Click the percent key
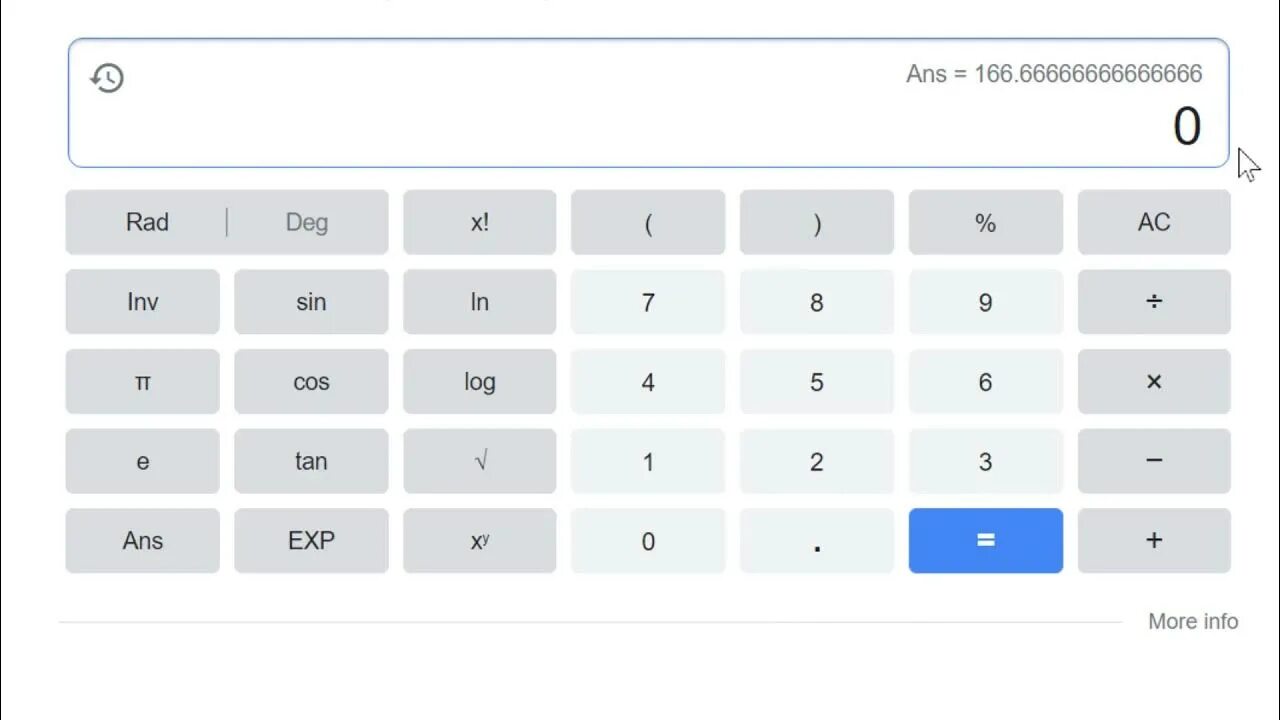 point(985,222)
